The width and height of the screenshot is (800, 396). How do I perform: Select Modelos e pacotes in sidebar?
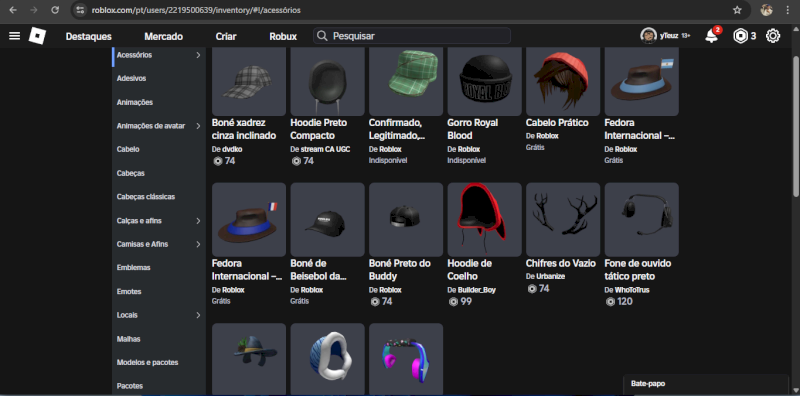point(147,362)
